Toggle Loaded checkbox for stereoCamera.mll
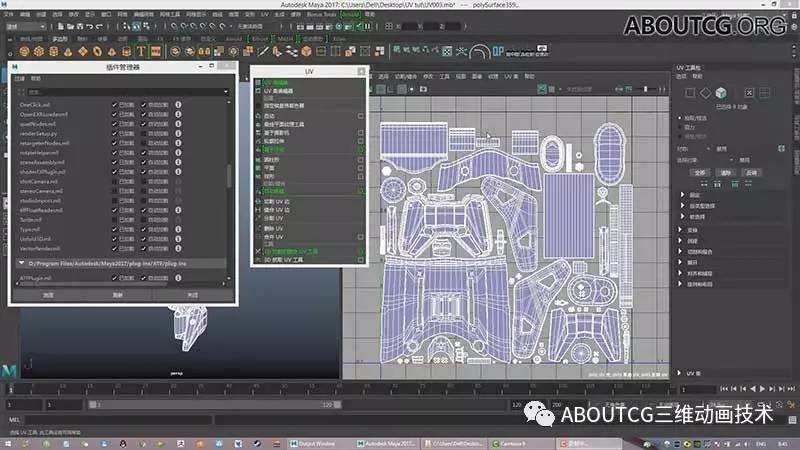The width and height of the screenshot is (800, 450). pos(114,191)
